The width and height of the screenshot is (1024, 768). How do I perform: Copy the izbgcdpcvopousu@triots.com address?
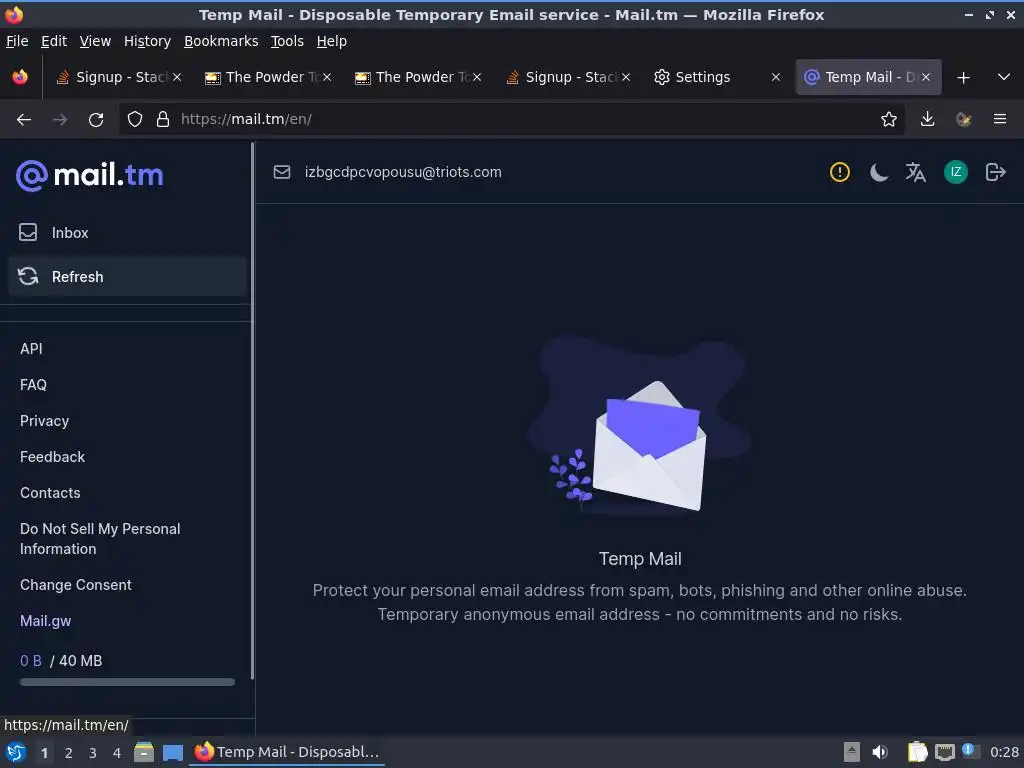pos(403,172)
